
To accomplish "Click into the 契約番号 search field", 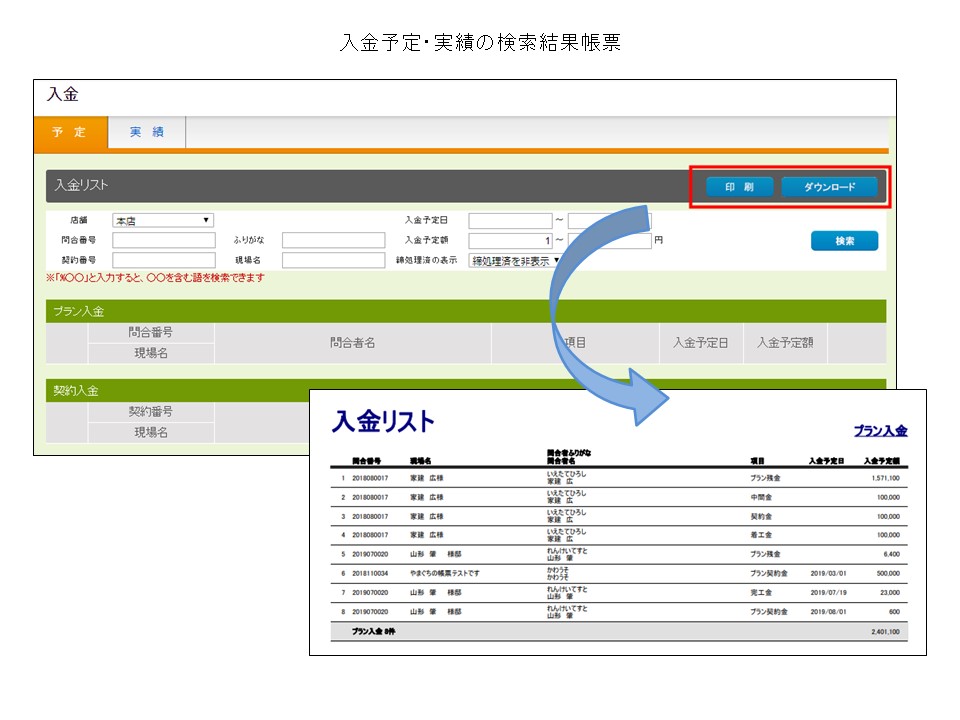I will (163, 260).
